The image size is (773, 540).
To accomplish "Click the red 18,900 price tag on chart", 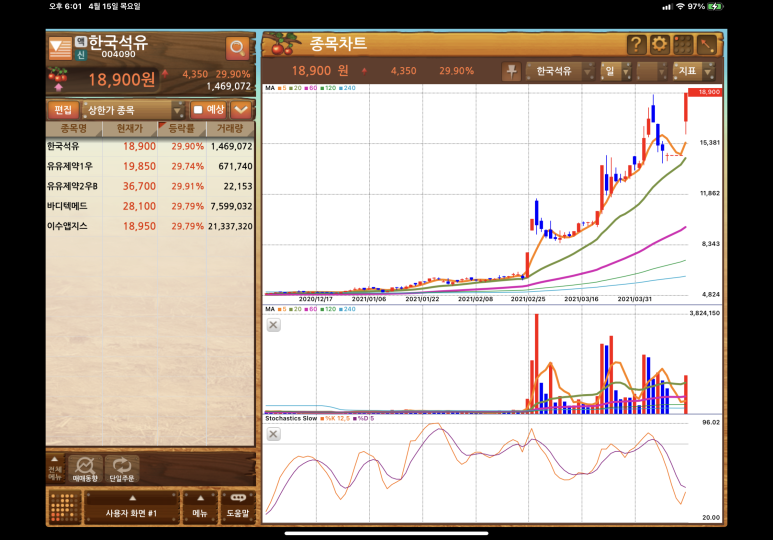I will click(704, 92).
